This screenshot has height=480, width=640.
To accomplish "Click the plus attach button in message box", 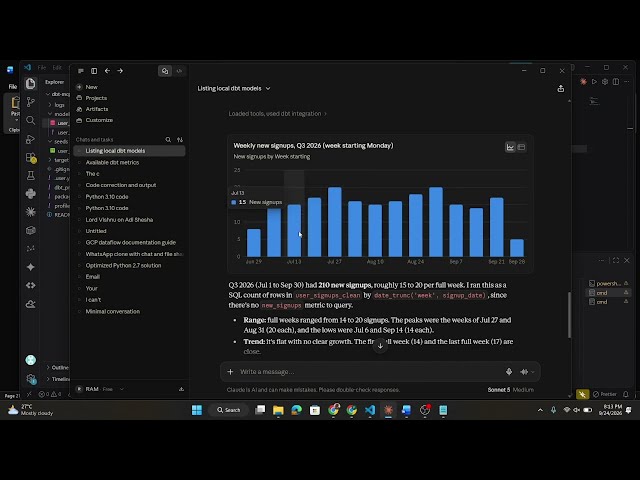I will pos(230,372).
